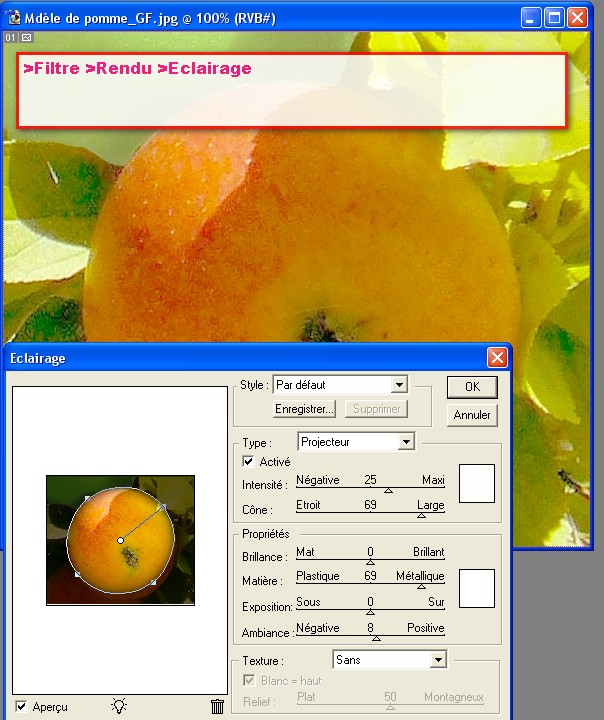Uncheck the Activé light checkbox
This screenshot has height=720, width=604.
248,461
